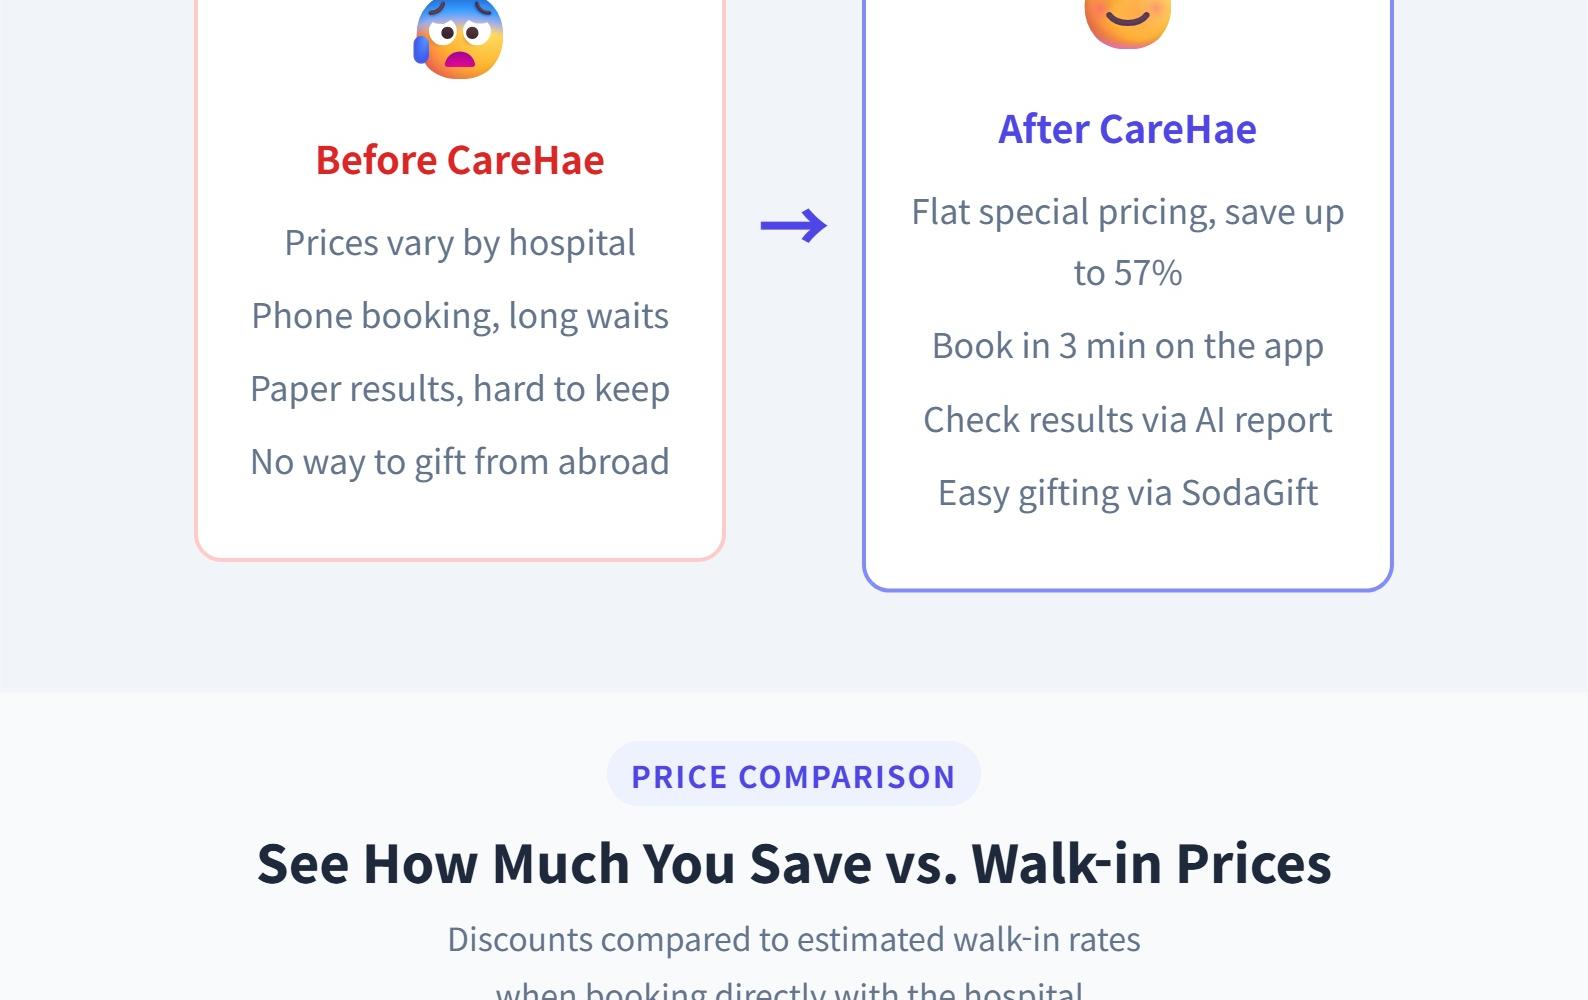
Task: Click 'when booking directly with the hospital' text
Action: pos(789,991)
